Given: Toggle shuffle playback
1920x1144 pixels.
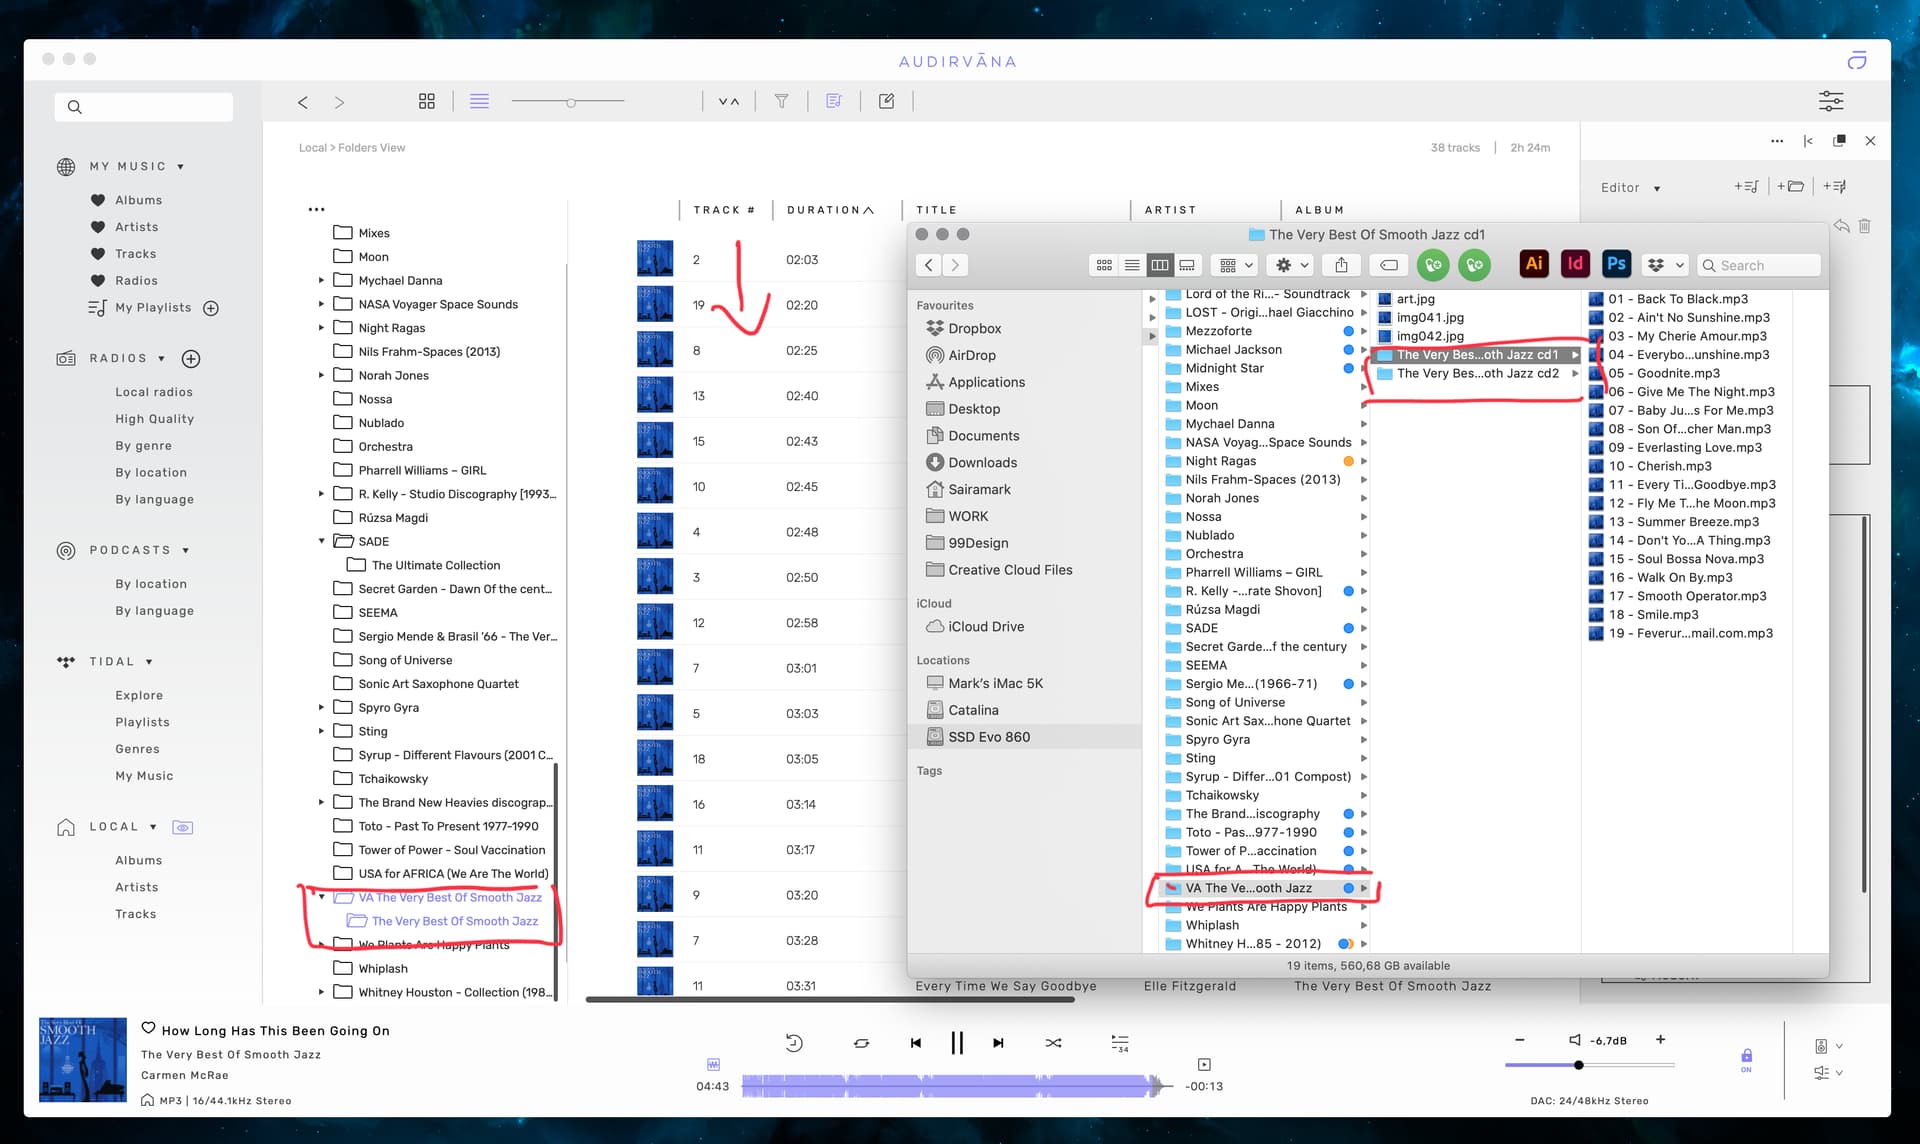Looking at the screenshot, I should click(x=1053, y=1043).
